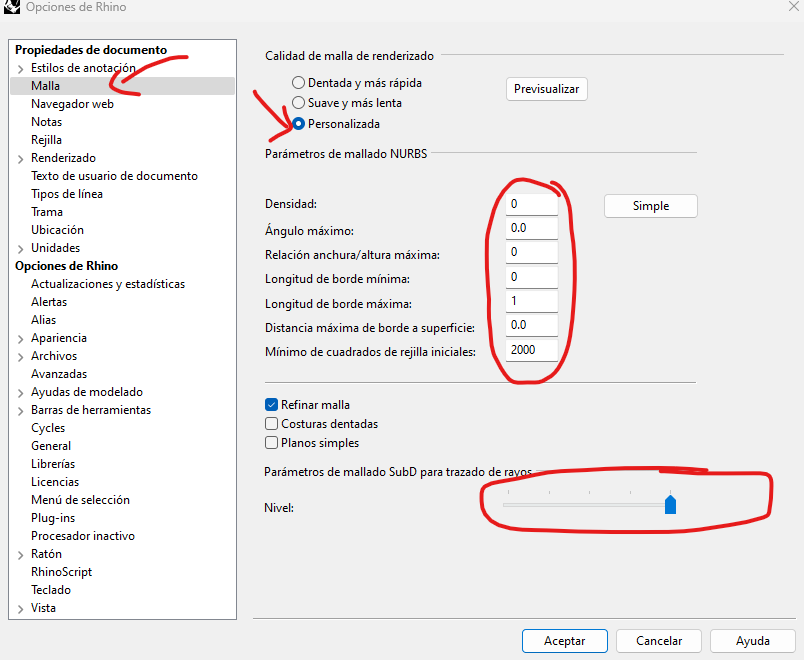Open the Cycles settings page

coord(48,428)
